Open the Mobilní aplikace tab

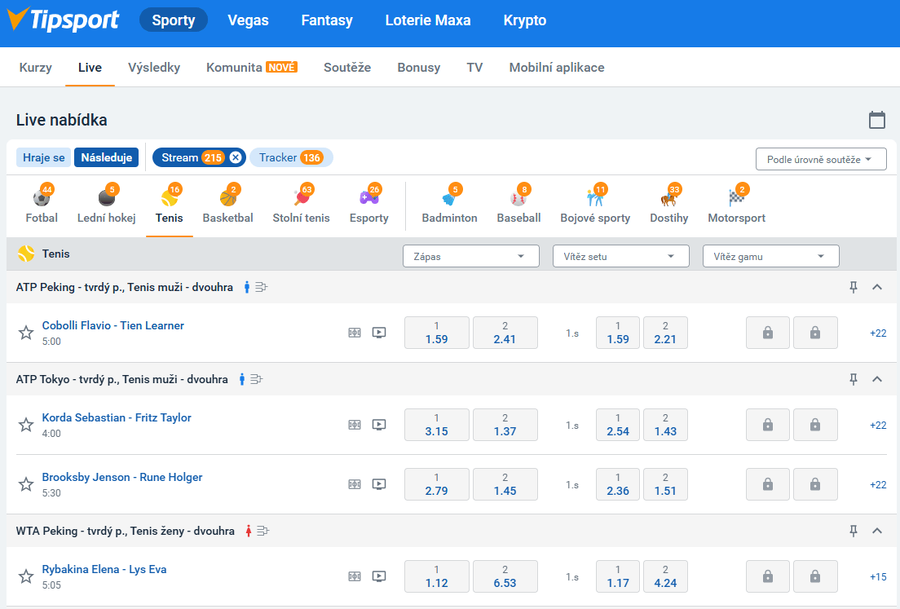[556, 67]
